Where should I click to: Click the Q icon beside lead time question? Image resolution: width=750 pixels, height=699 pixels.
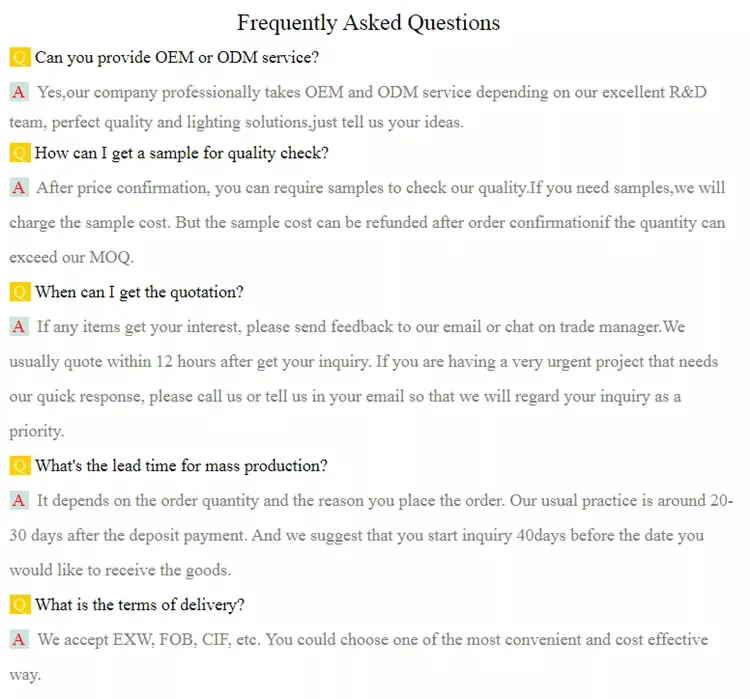pyautogui.click(x=19, y=466)
